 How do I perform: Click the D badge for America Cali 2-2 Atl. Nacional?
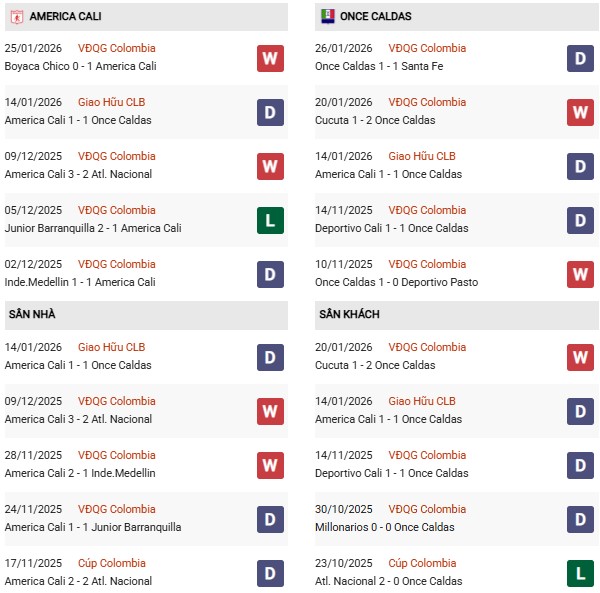270,573
